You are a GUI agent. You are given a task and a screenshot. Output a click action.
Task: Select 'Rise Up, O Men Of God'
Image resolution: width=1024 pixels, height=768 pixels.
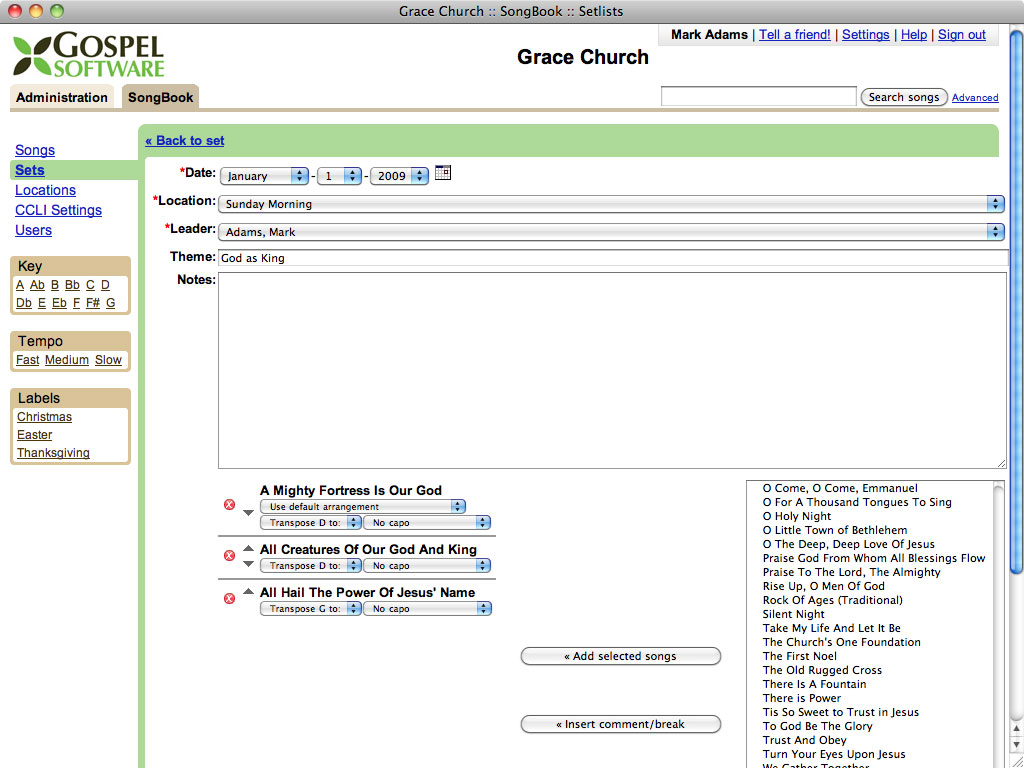coord(824,586)
